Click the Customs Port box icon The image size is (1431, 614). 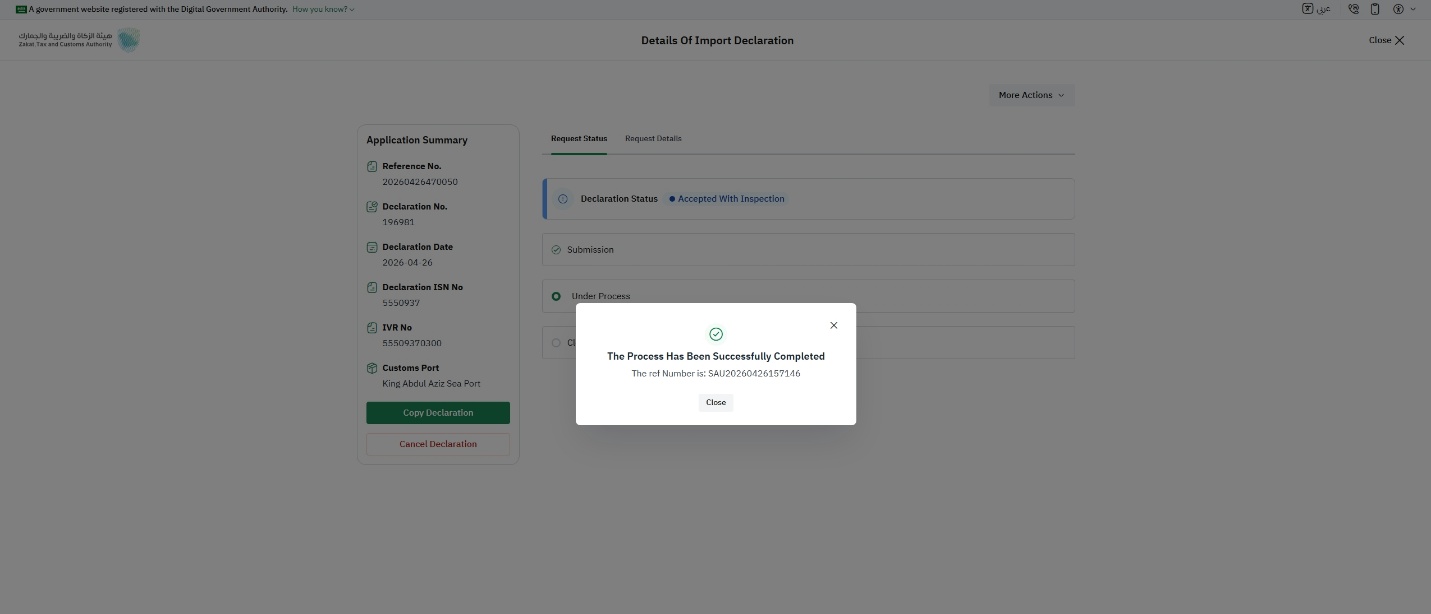tap(372, 368)
